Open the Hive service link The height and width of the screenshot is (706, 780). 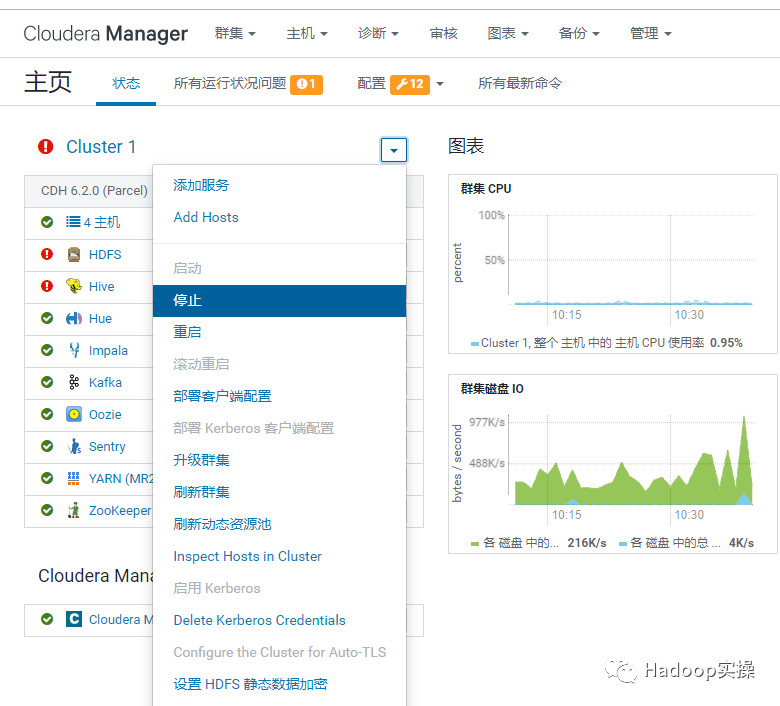coord(101,287)
